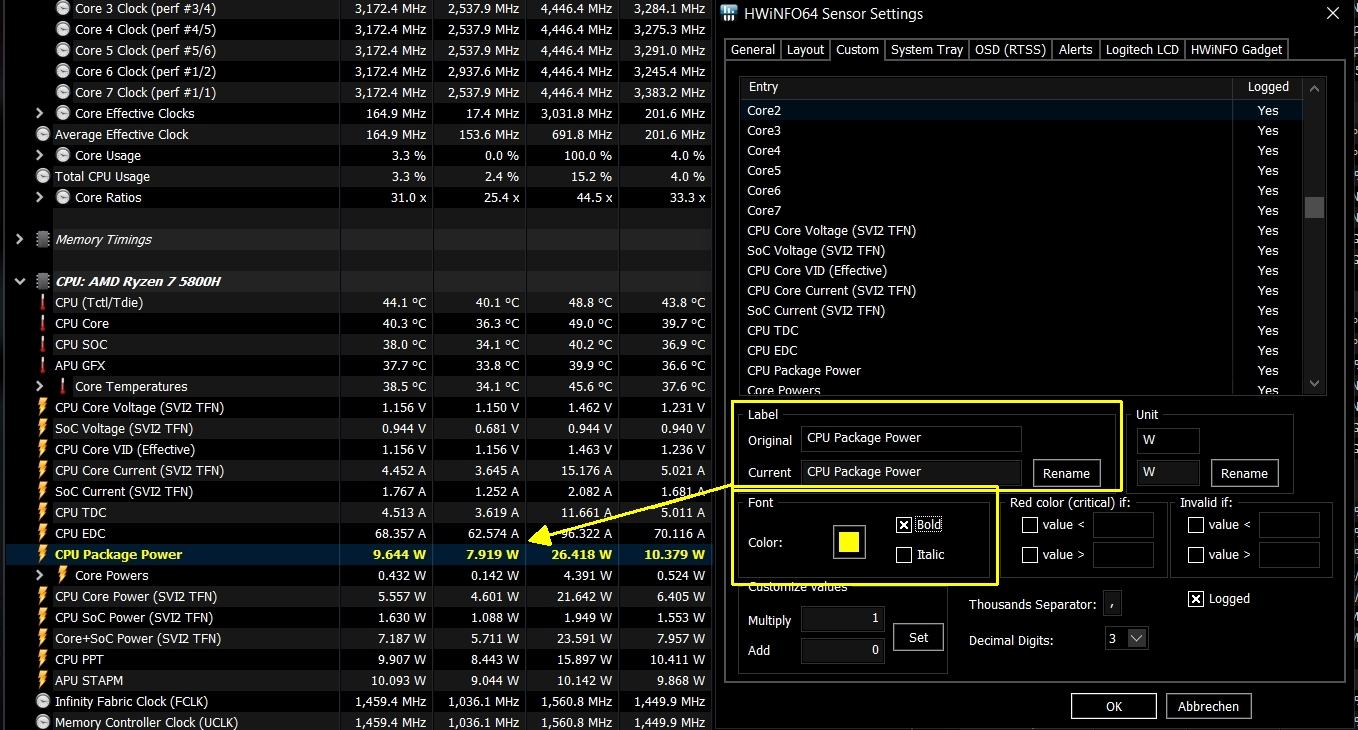Click Rename button next to label field
Viewport: 1358px width, 730px height.
tap(1066, 473)
